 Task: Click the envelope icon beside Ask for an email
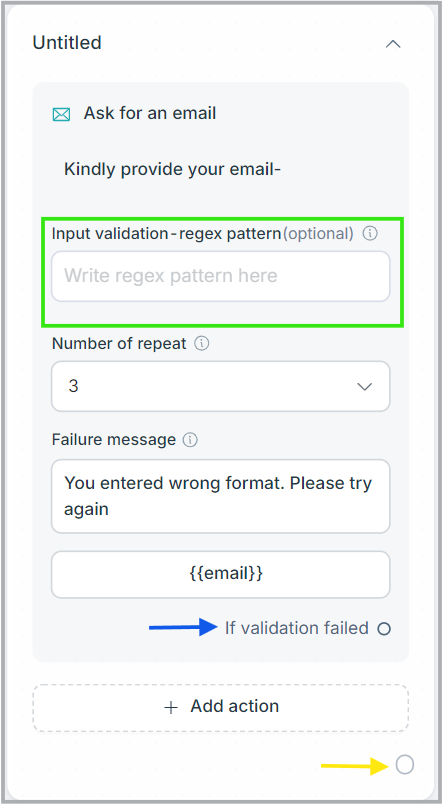click(x=62, y=114)
